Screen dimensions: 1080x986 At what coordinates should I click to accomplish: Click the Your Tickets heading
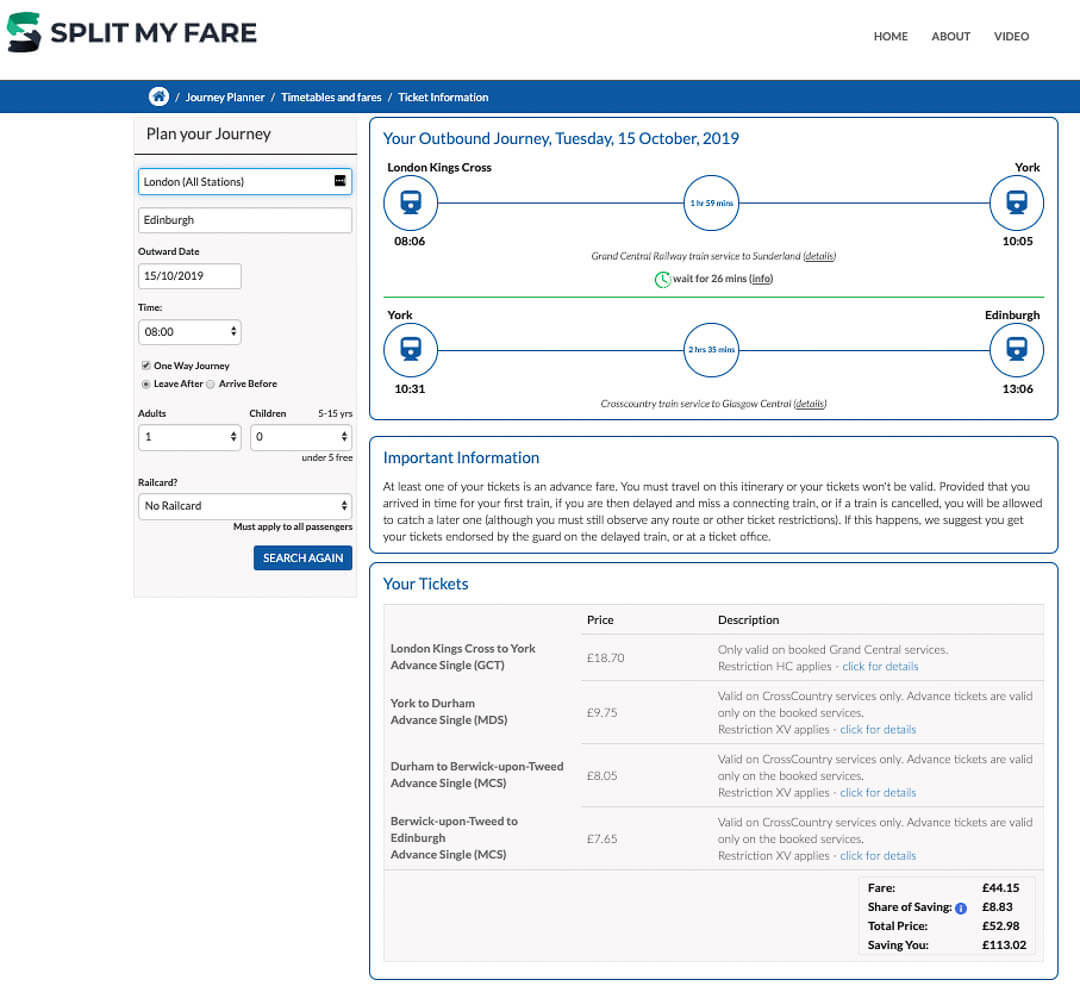click(426, 584)
